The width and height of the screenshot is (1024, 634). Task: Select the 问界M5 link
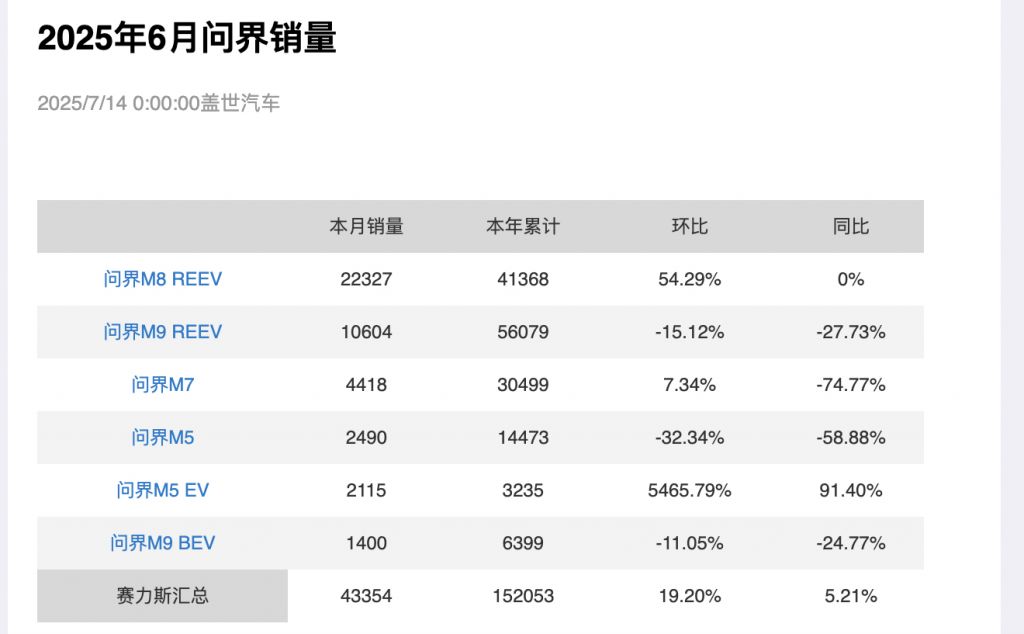click(x=162, y=438)
